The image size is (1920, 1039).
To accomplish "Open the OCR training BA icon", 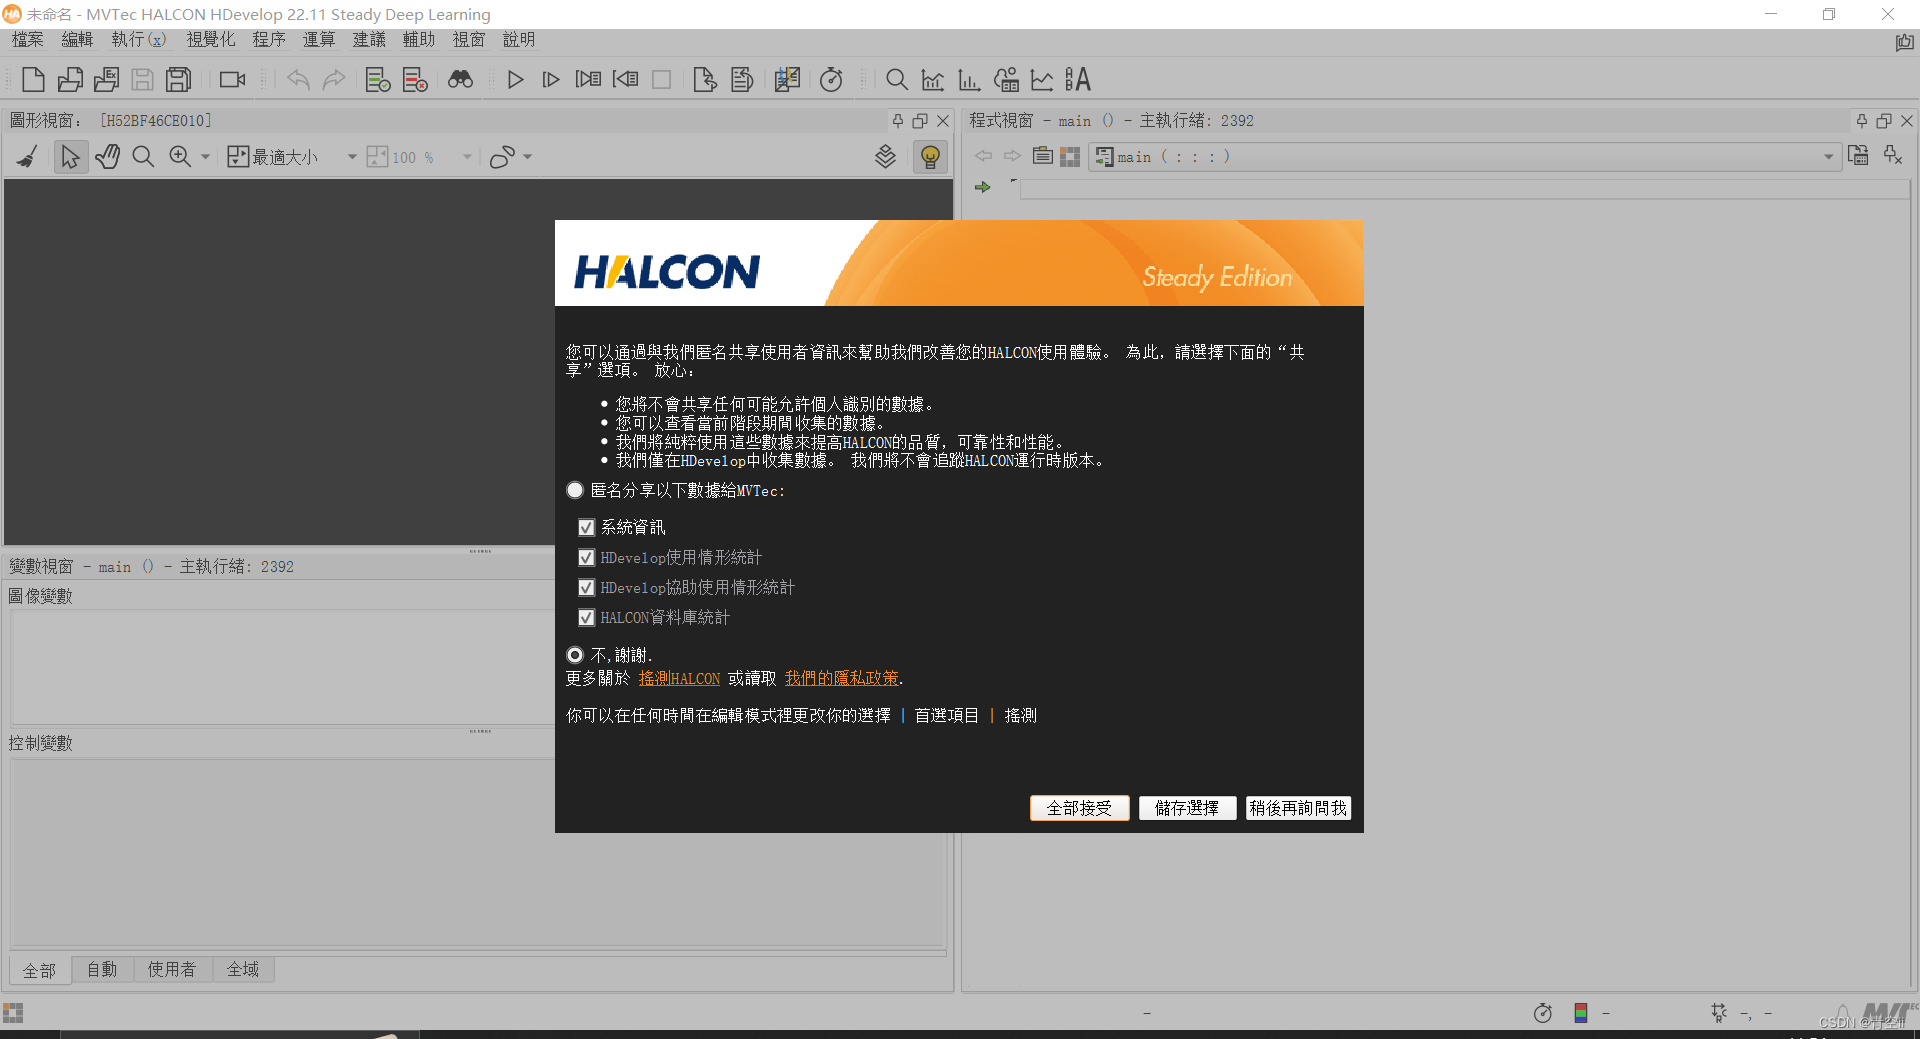I will (x=1078, y=80).
